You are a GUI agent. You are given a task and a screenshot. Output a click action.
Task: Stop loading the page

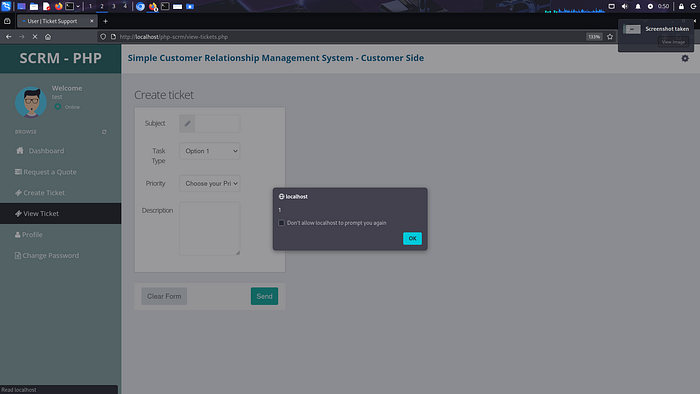pyautogui.click(x=35, y=37)
